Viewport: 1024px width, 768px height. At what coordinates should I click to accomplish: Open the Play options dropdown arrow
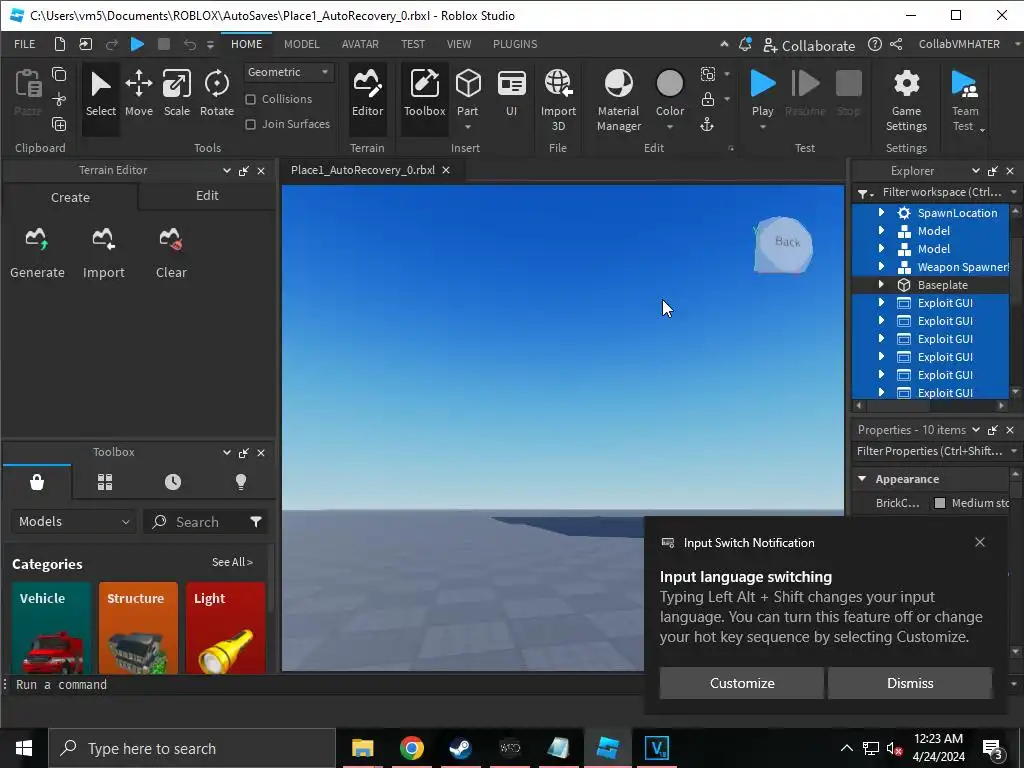coord(762,127)
